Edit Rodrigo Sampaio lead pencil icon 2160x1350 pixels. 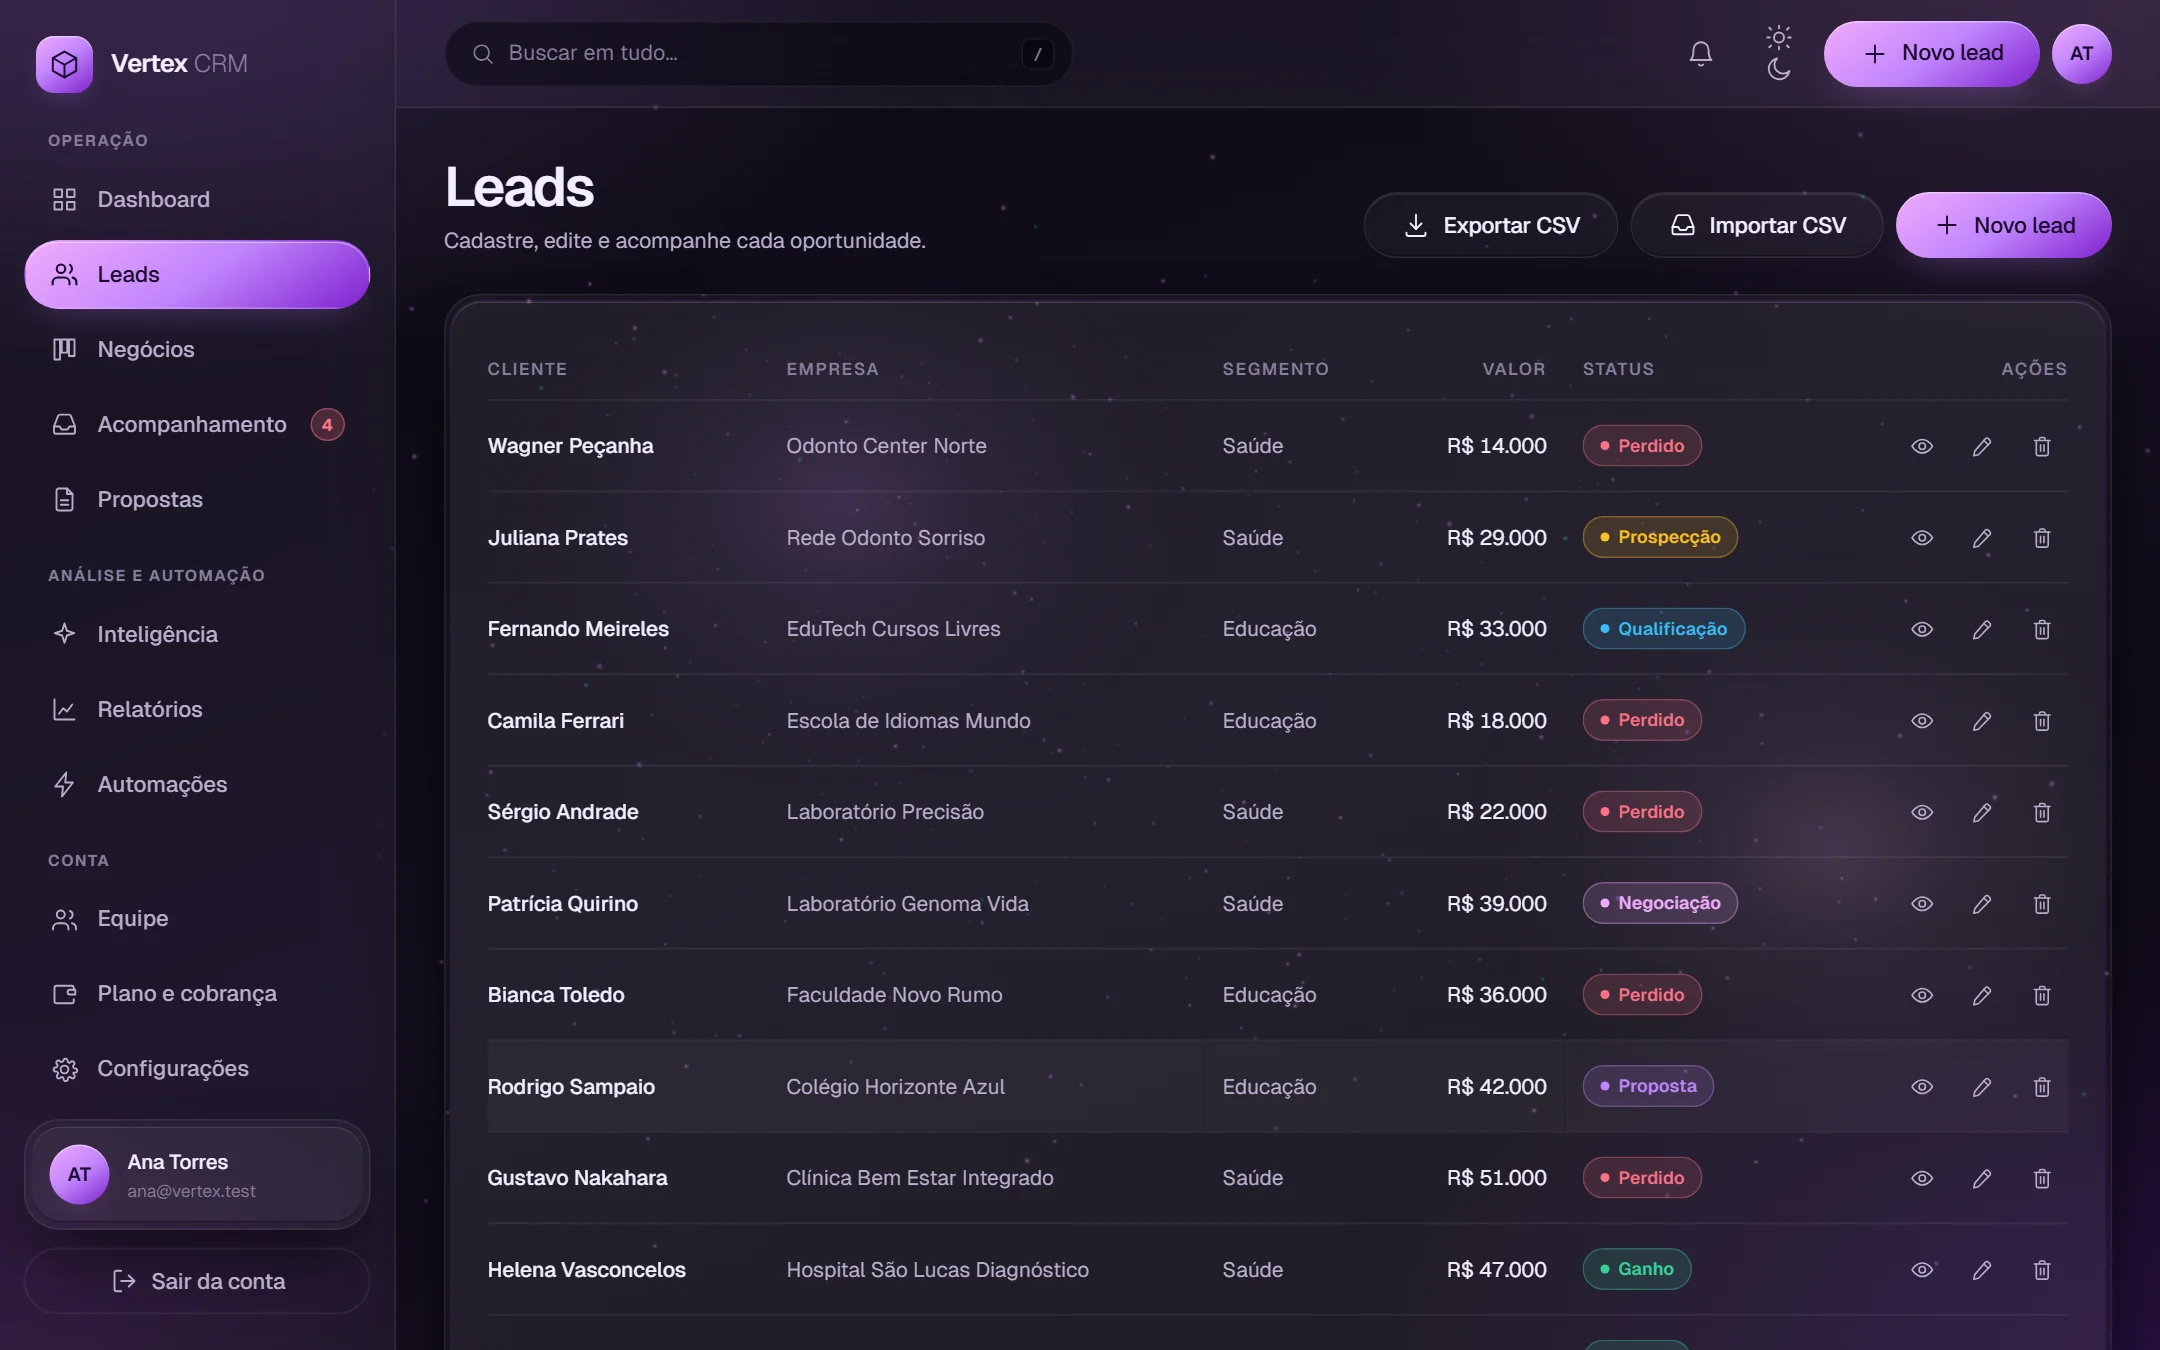coord(1981,1087)
